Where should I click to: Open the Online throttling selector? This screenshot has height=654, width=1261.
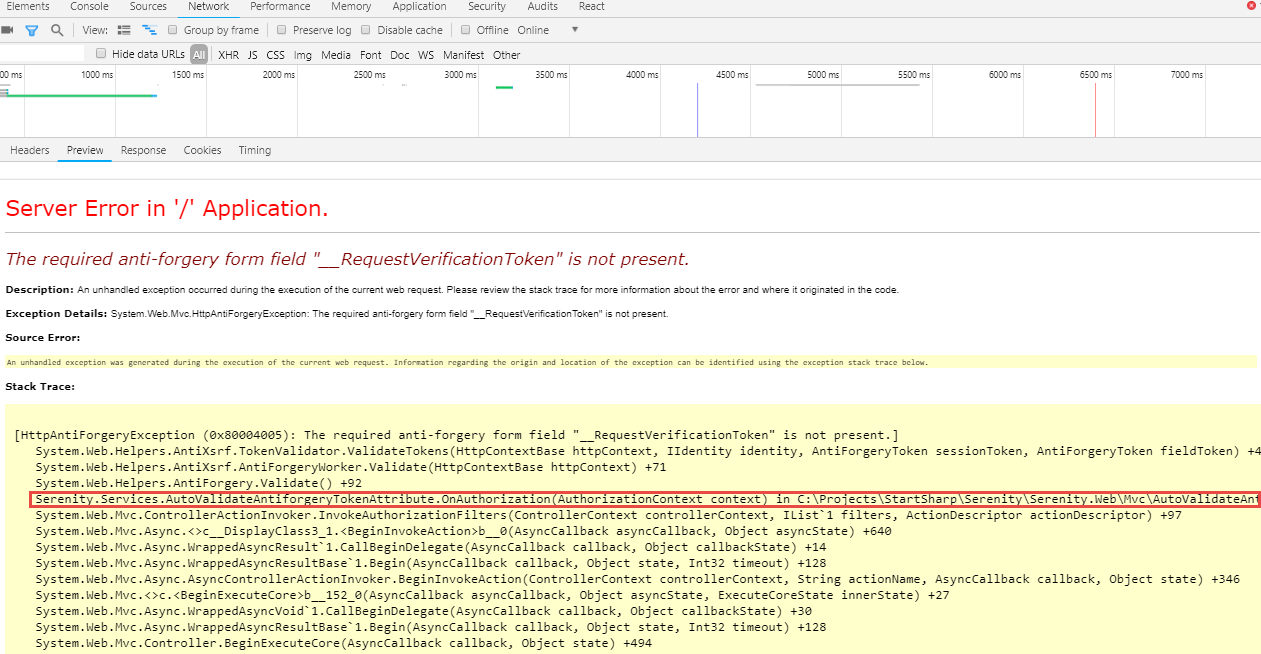tap(532, 29)
